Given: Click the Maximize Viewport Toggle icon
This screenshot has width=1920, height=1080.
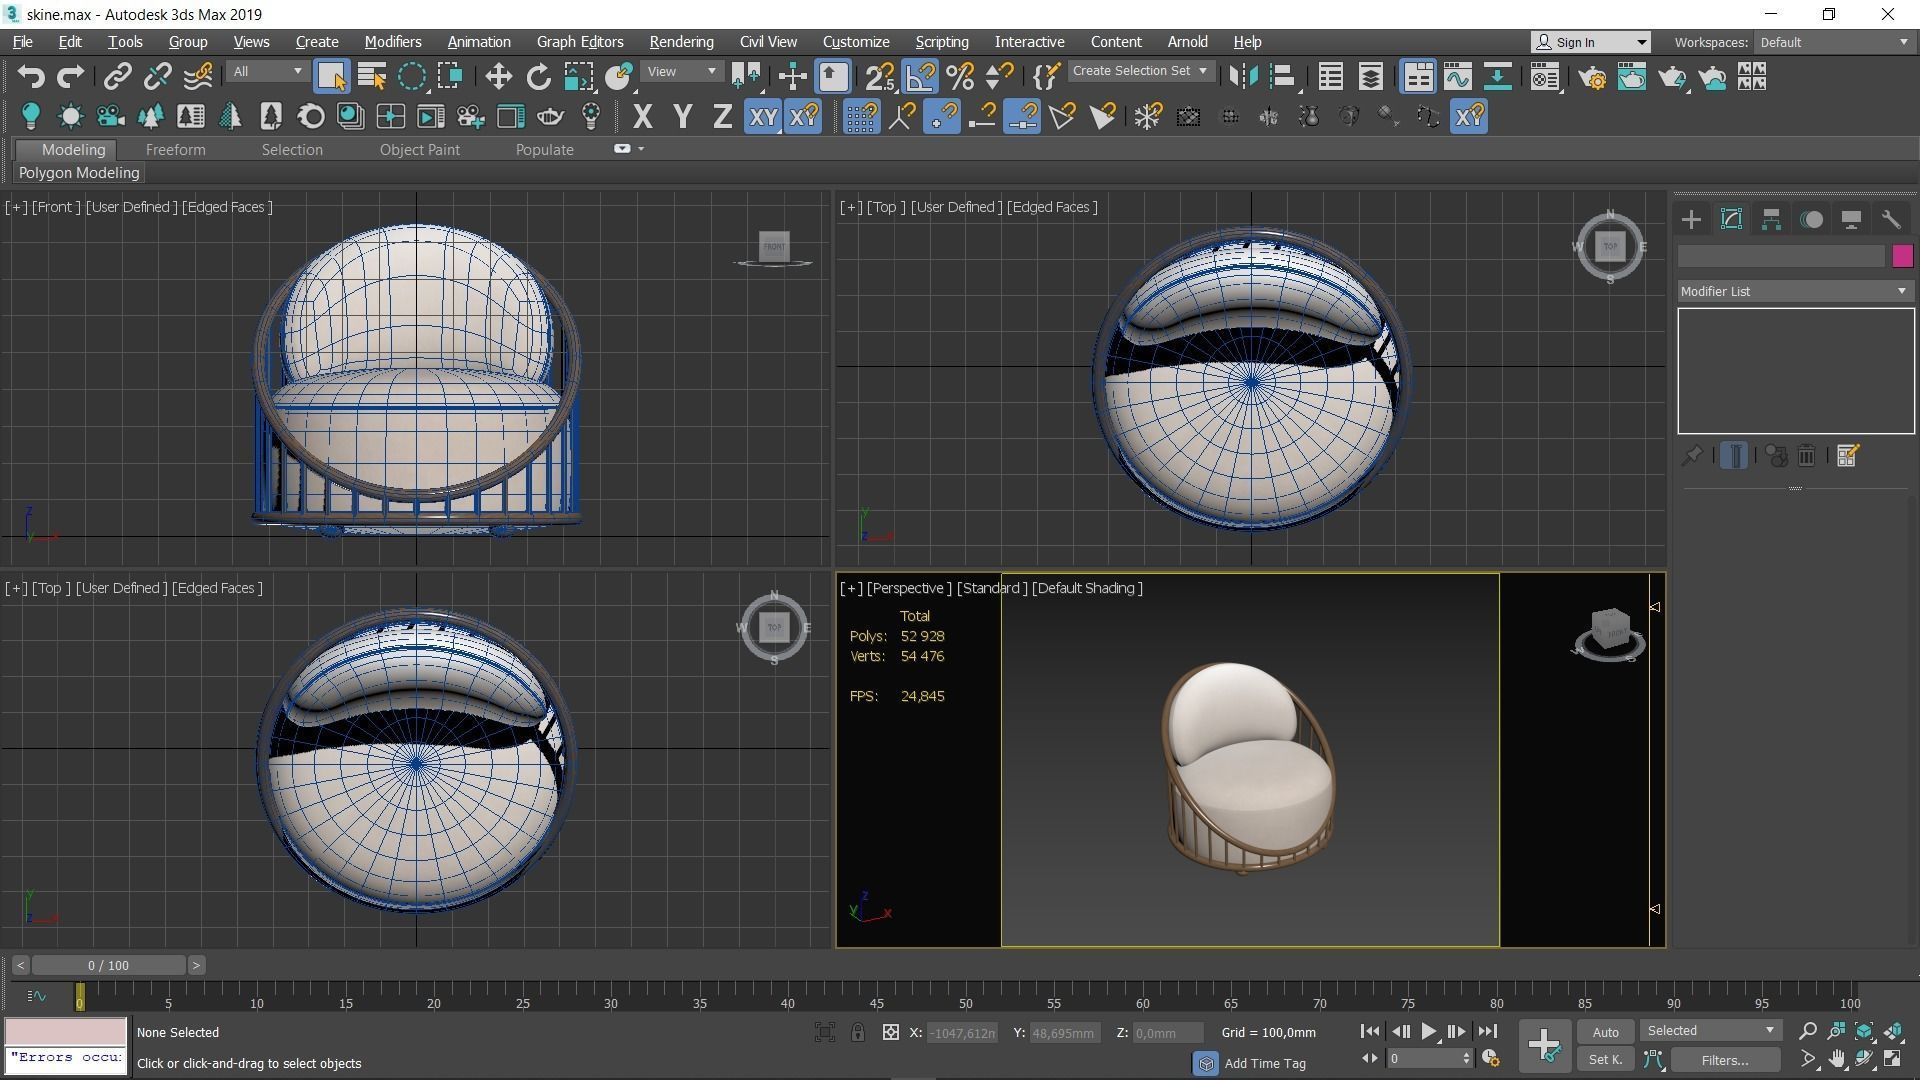Looking at the screenshot, I should pos(1893,1059).
